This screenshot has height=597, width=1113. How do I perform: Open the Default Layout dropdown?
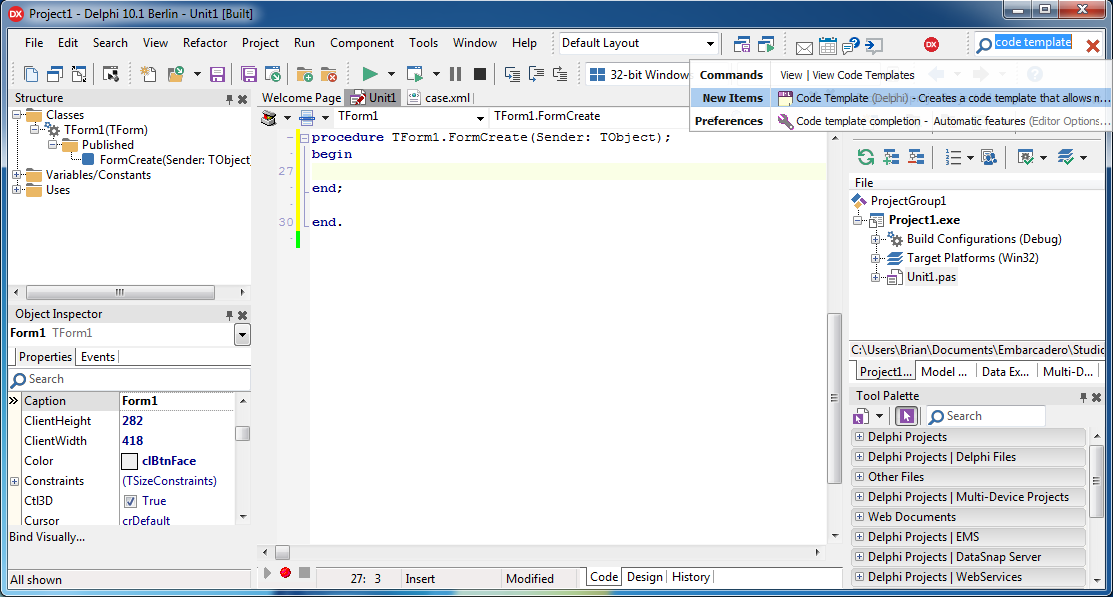(x=712, y=43)
